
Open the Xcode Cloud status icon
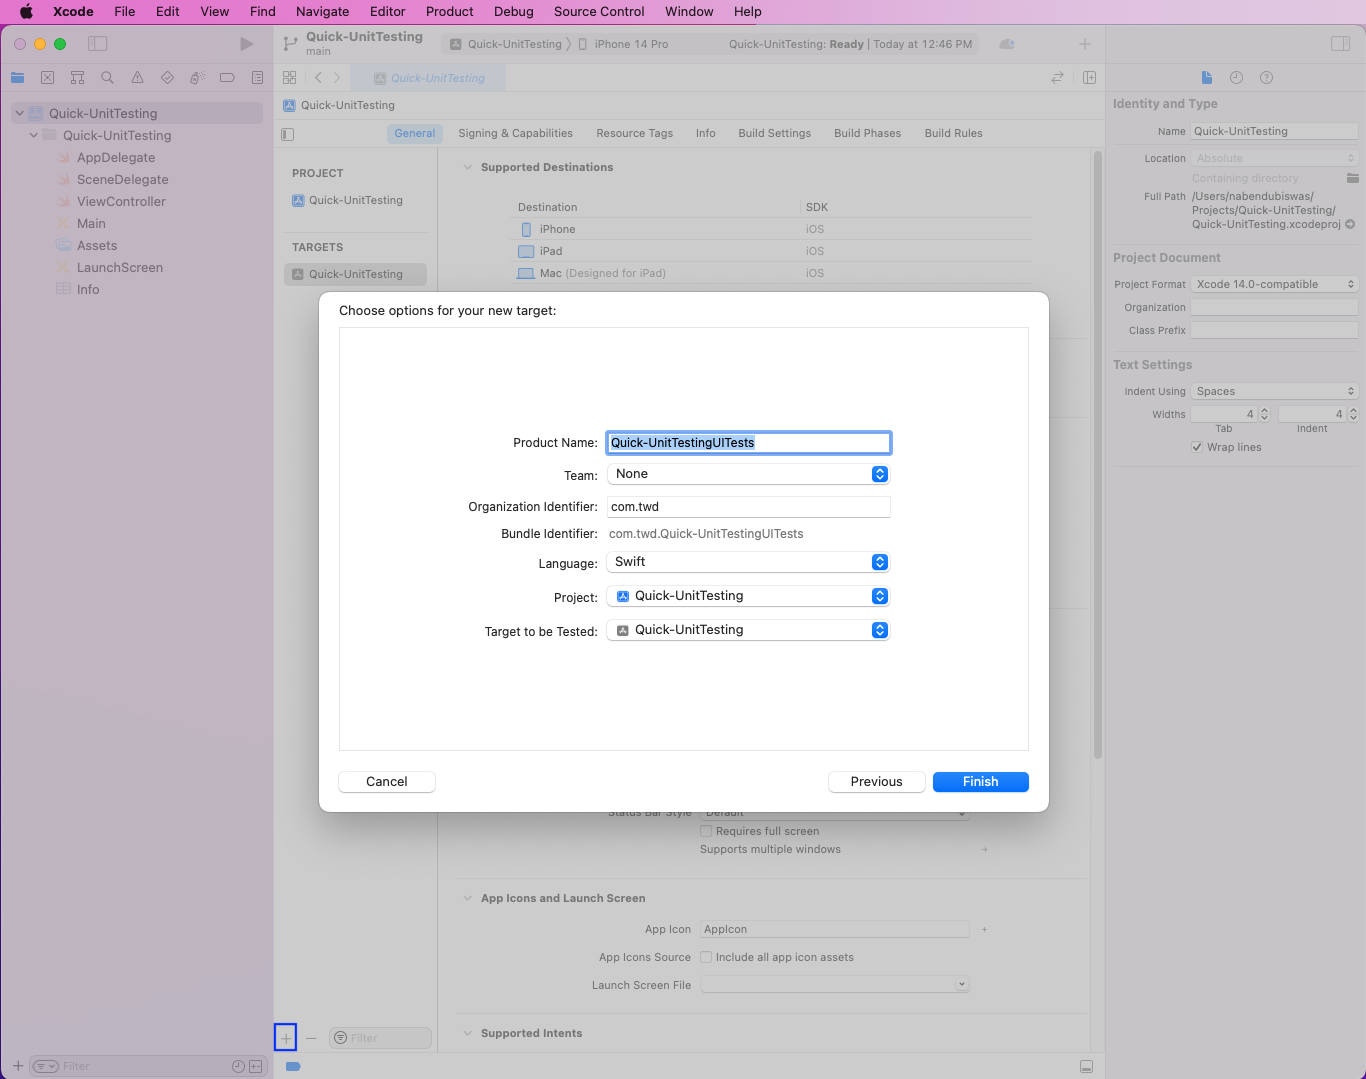[x=1007, y=44]
